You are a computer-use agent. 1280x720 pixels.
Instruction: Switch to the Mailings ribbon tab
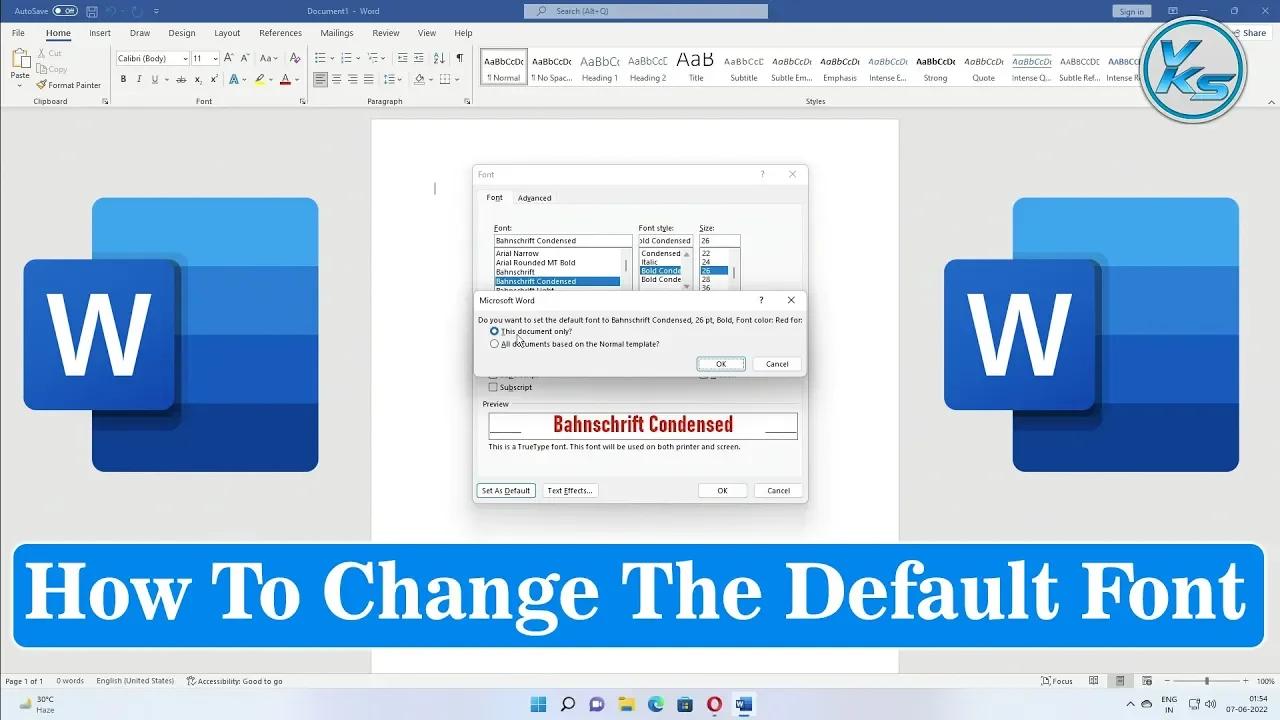(x=337, y=33)
